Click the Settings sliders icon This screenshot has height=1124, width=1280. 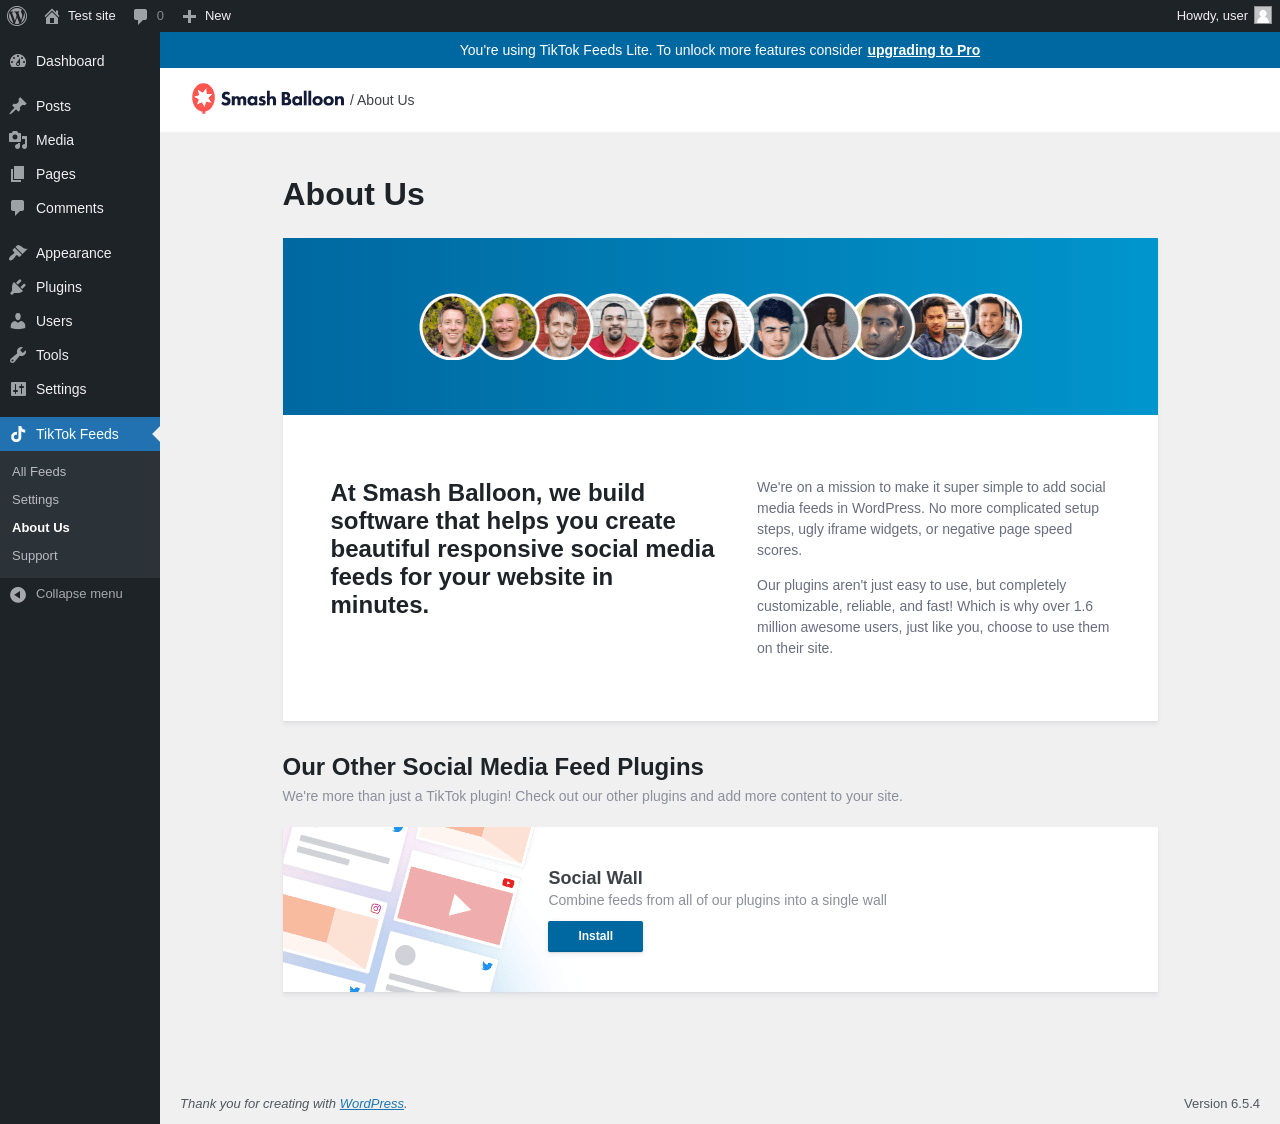18,389
